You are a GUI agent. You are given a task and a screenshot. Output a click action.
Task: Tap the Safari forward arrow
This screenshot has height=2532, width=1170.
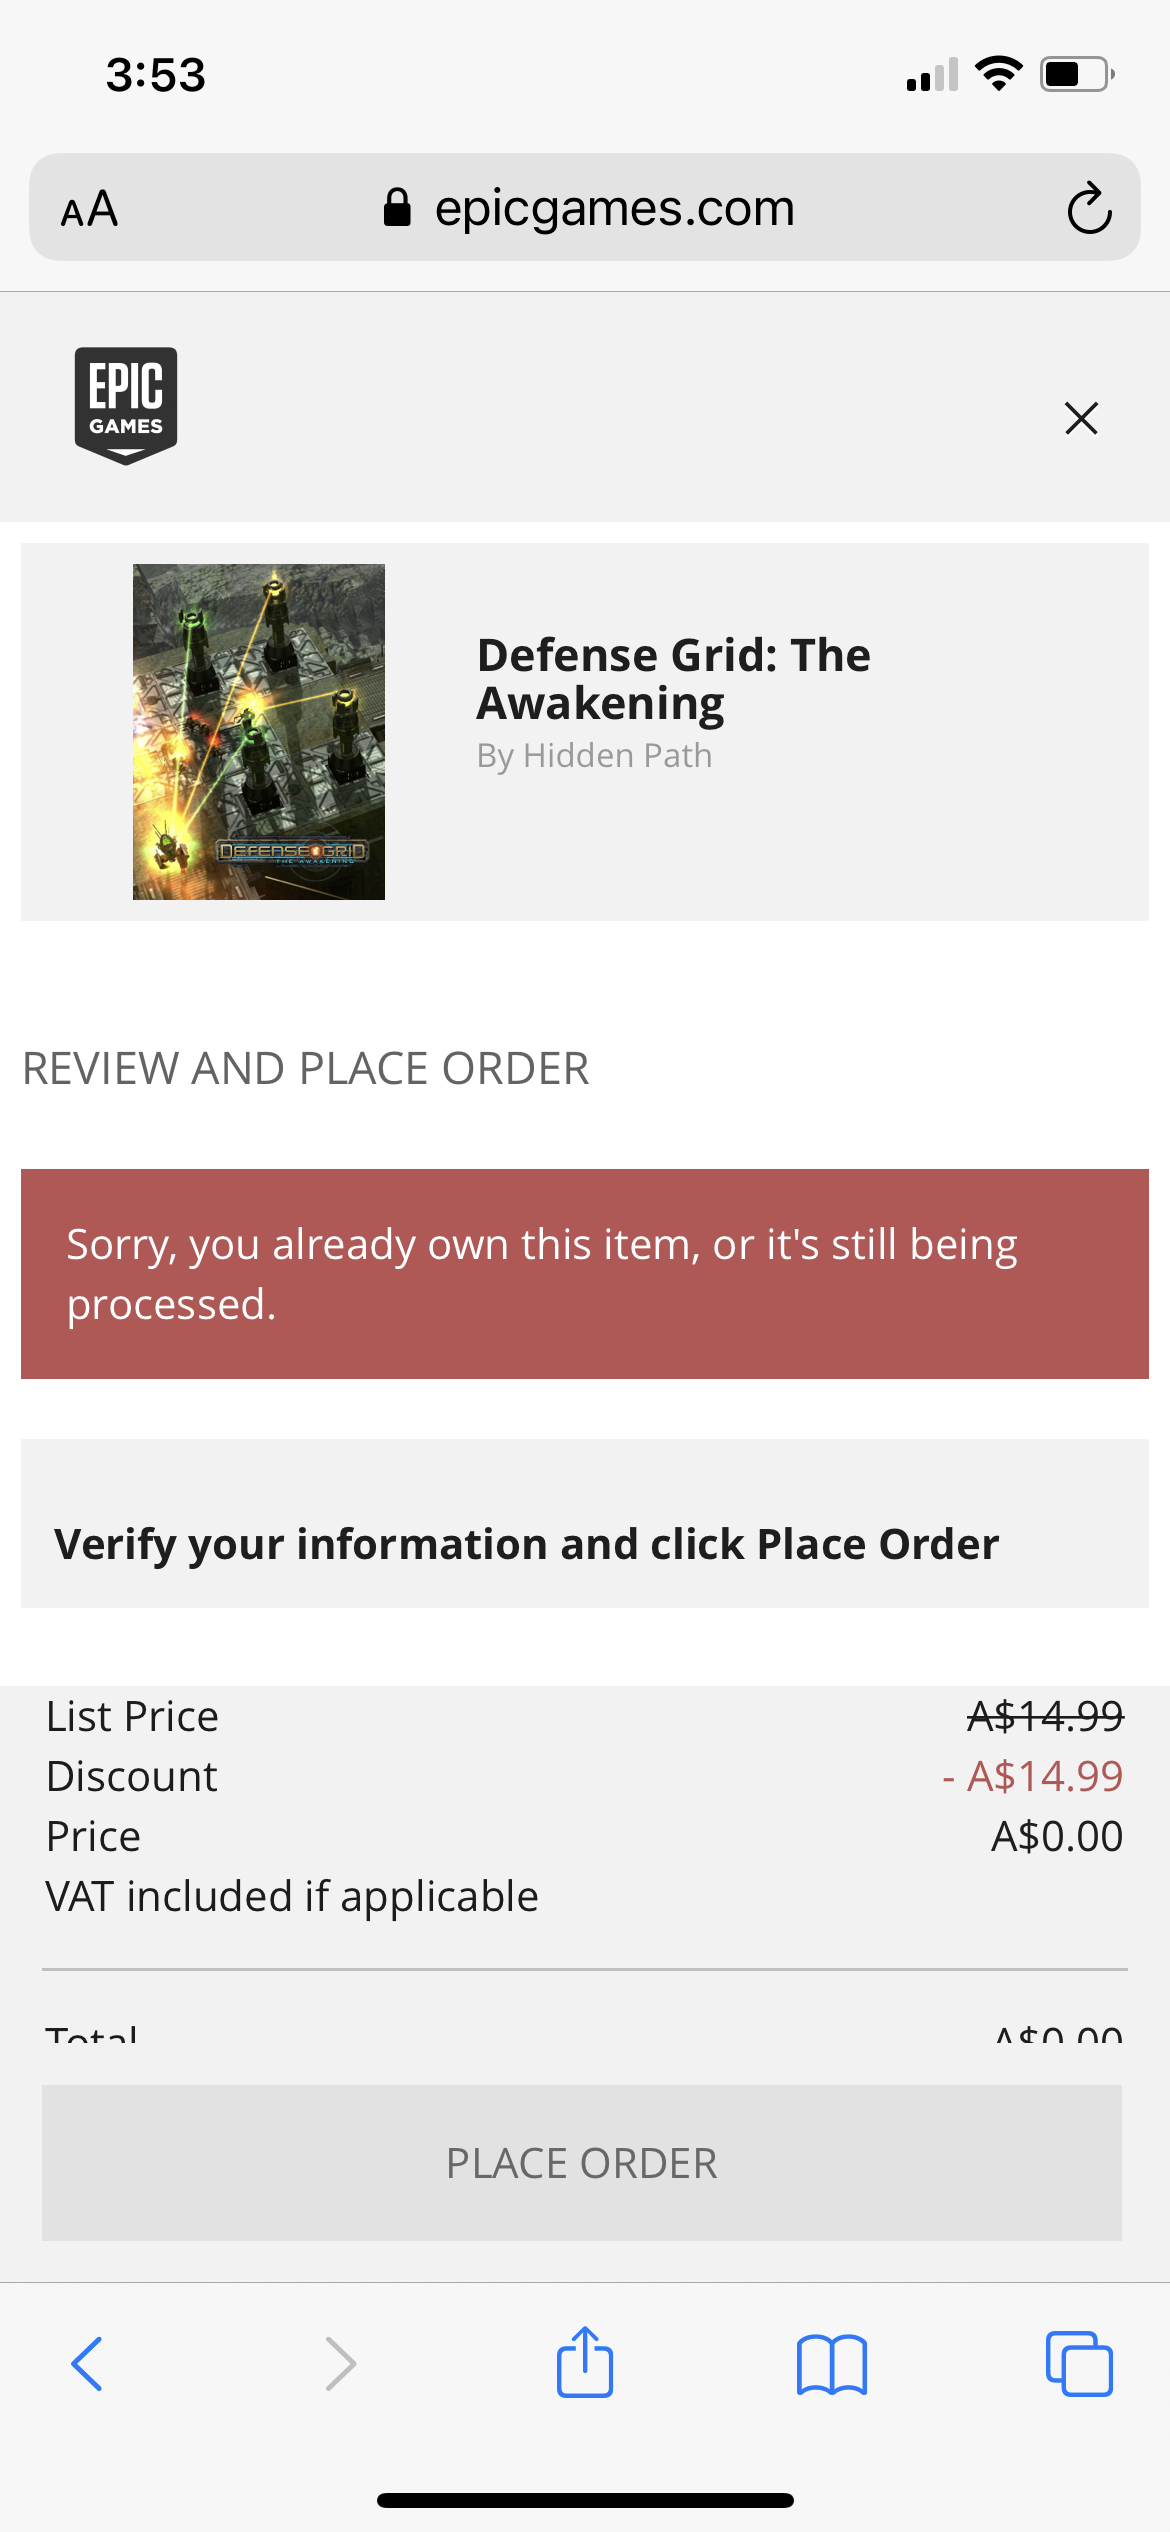point(340,2364)
